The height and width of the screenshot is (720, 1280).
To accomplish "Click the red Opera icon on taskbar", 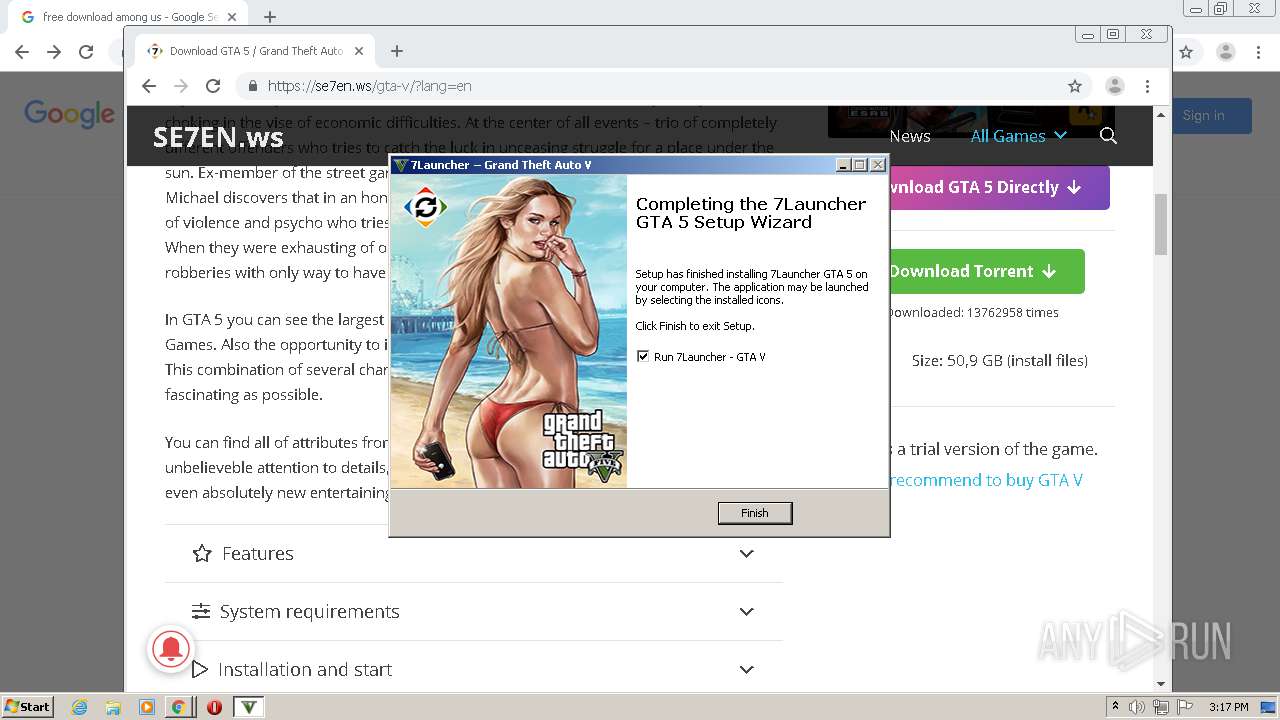I will tap(214, 707).
